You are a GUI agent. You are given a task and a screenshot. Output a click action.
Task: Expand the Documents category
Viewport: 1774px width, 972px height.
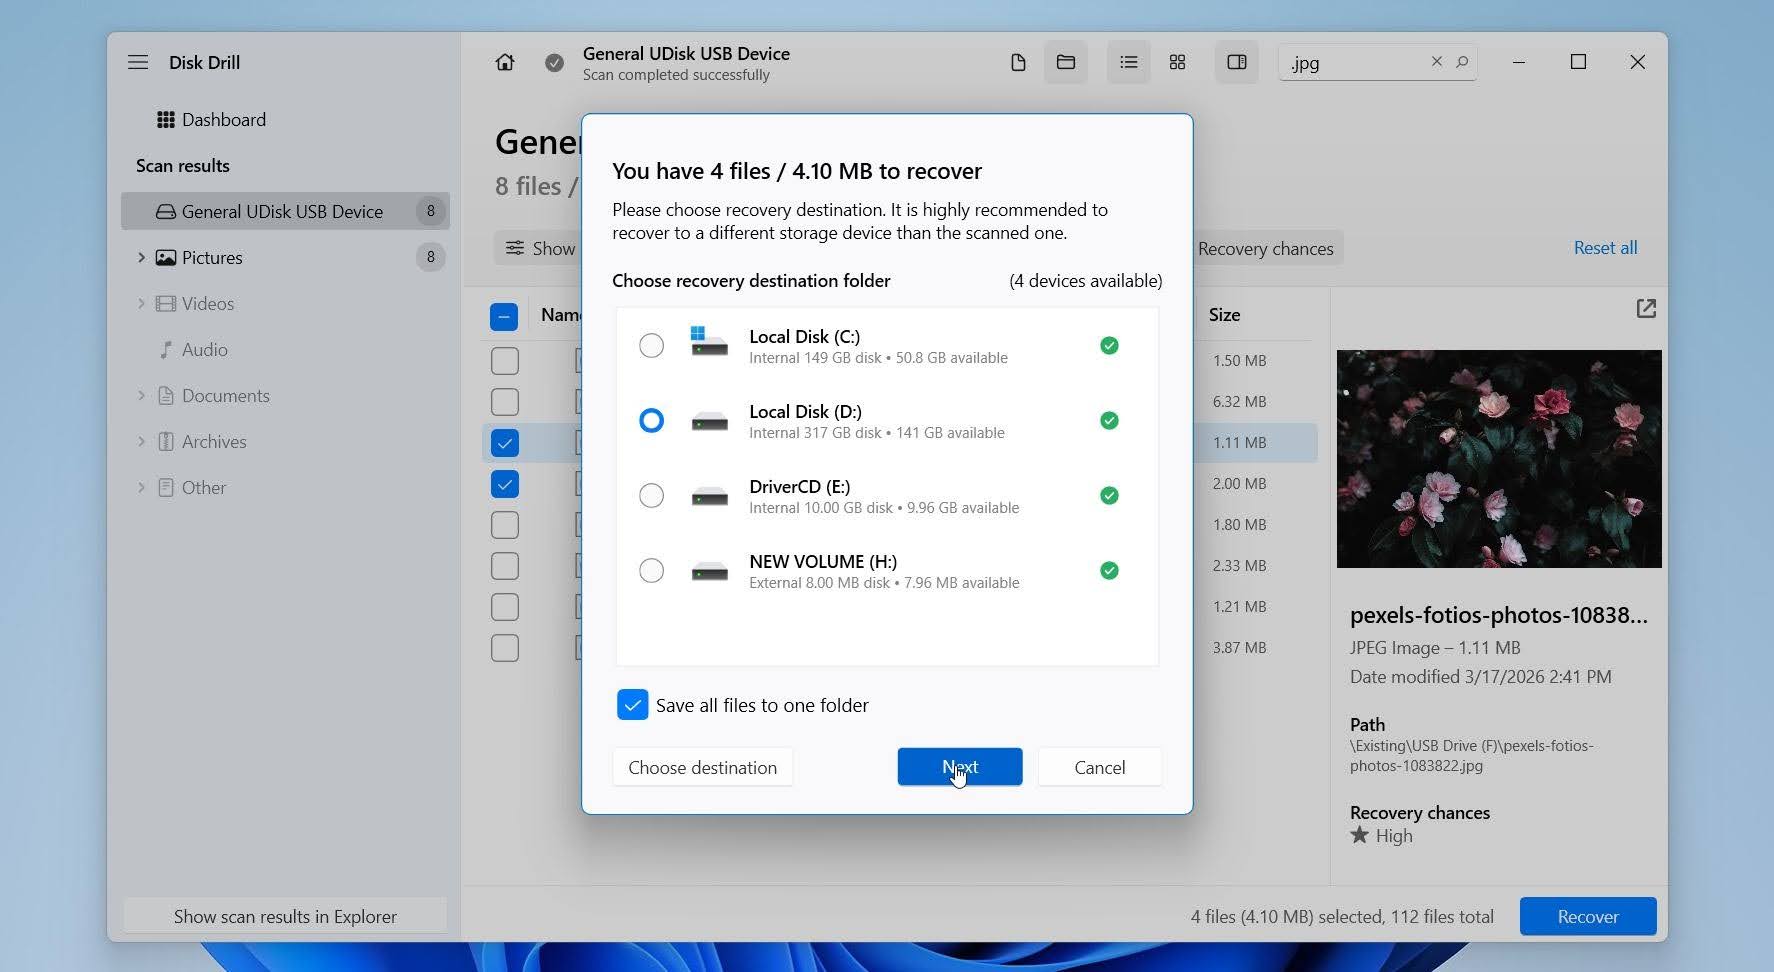click(141, 395)
